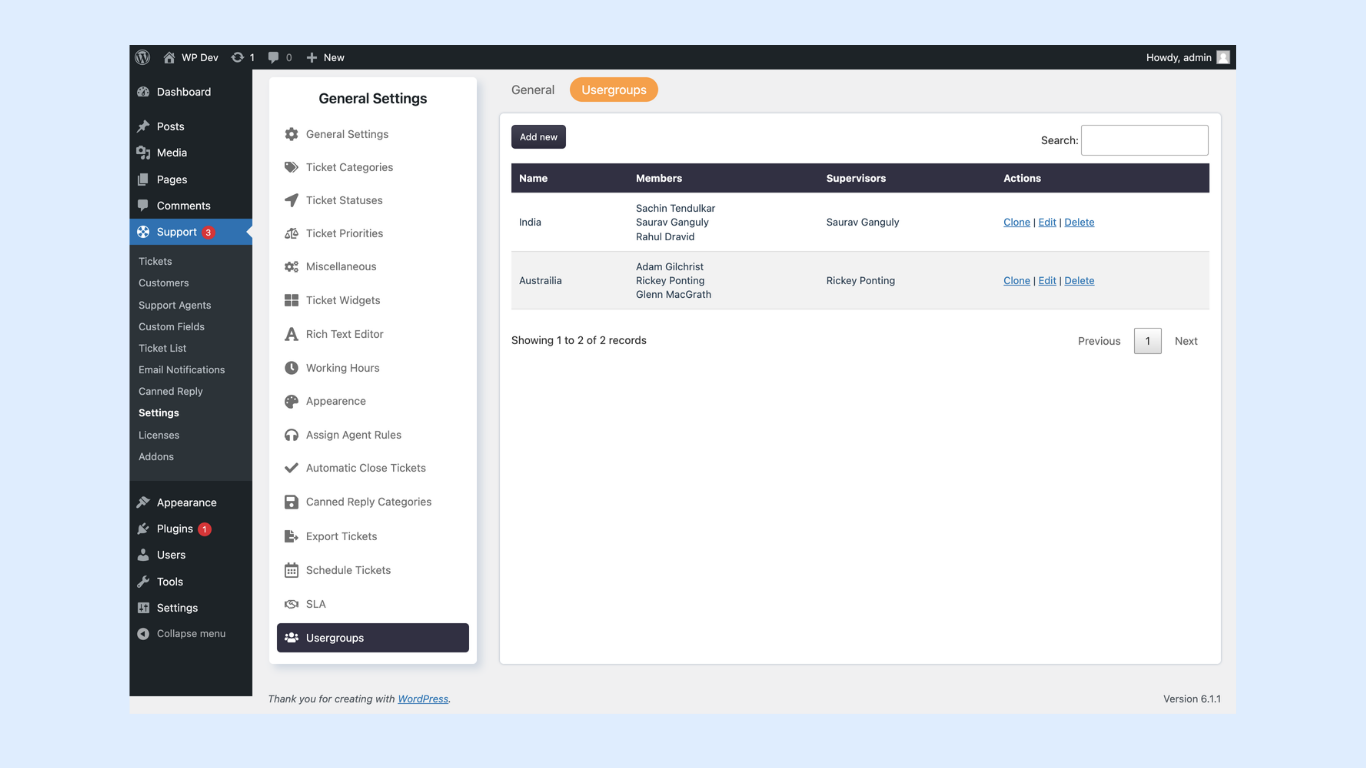Open the New content dropdown in admin bar
Screen dimensions: 1366x768
[325, 58]
